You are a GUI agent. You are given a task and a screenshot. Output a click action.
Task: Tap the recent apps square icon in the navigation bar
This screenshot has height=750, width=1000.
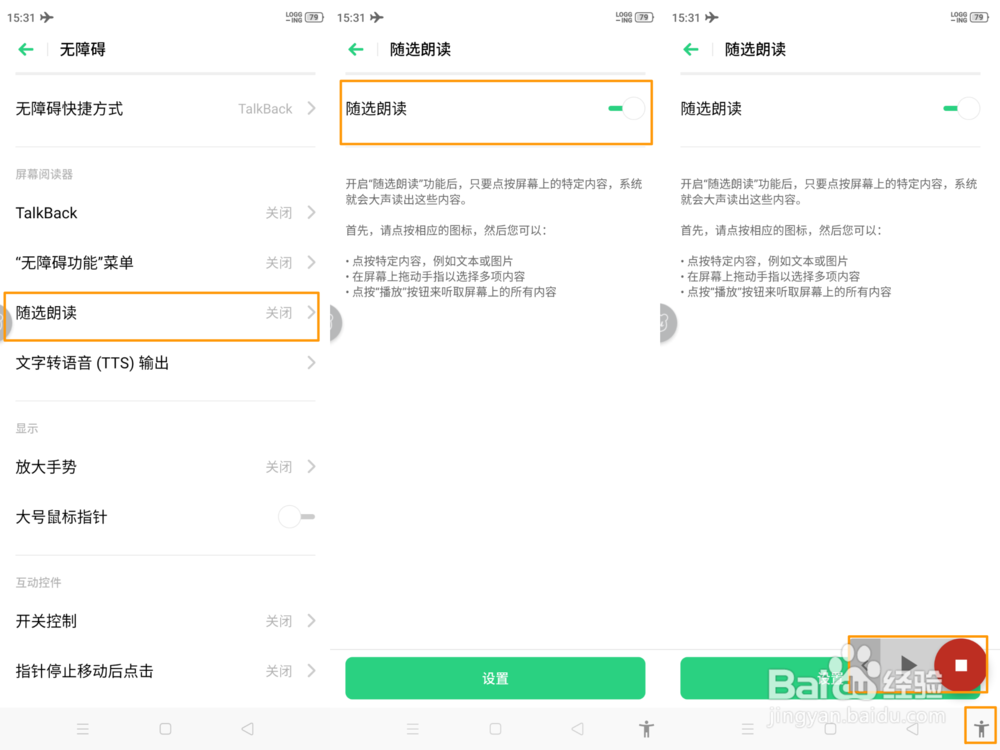point(165,729)
